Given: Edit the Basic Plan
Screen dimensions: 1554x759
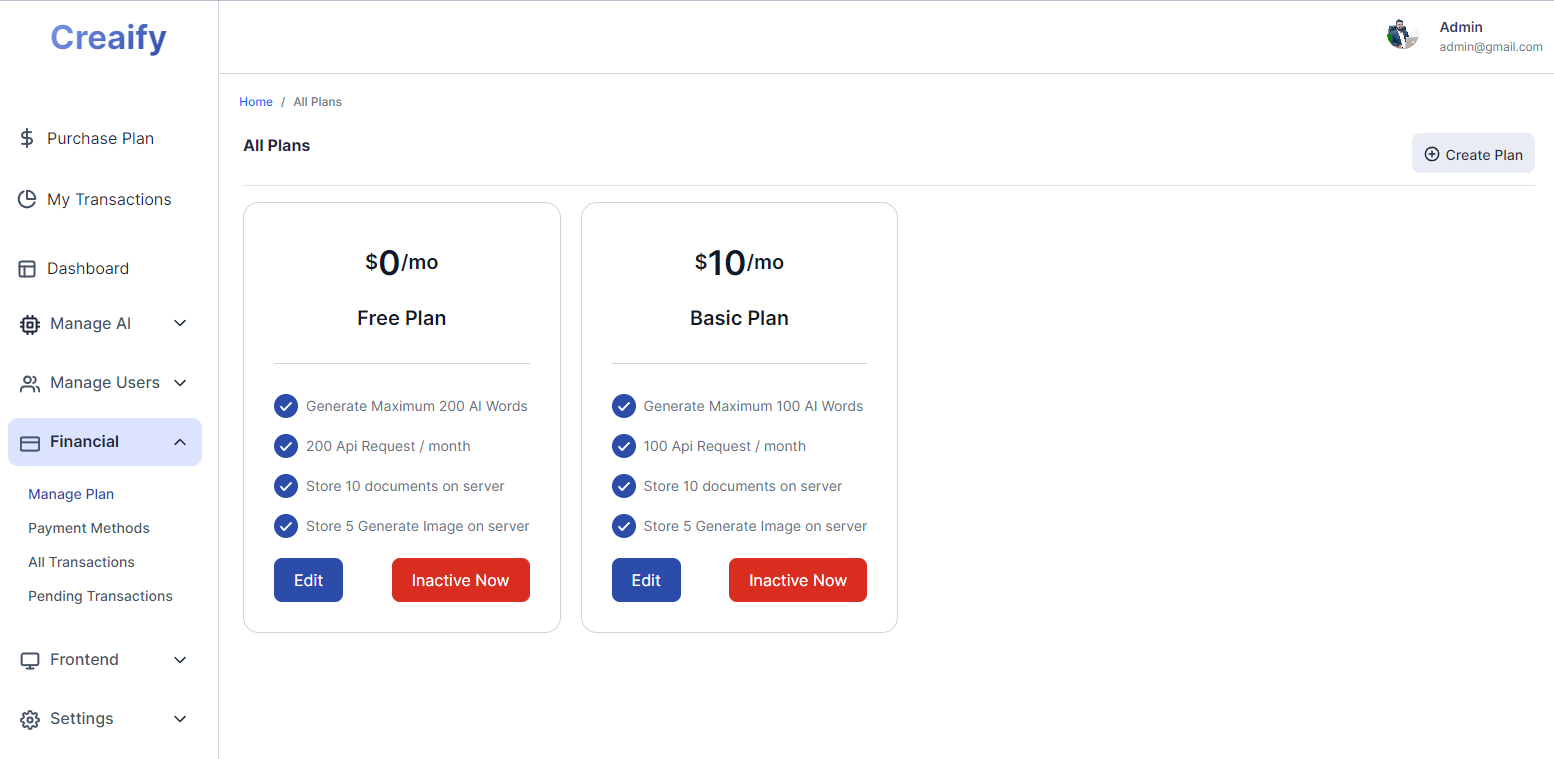Looking at the screenshot, I should (646, 580).
